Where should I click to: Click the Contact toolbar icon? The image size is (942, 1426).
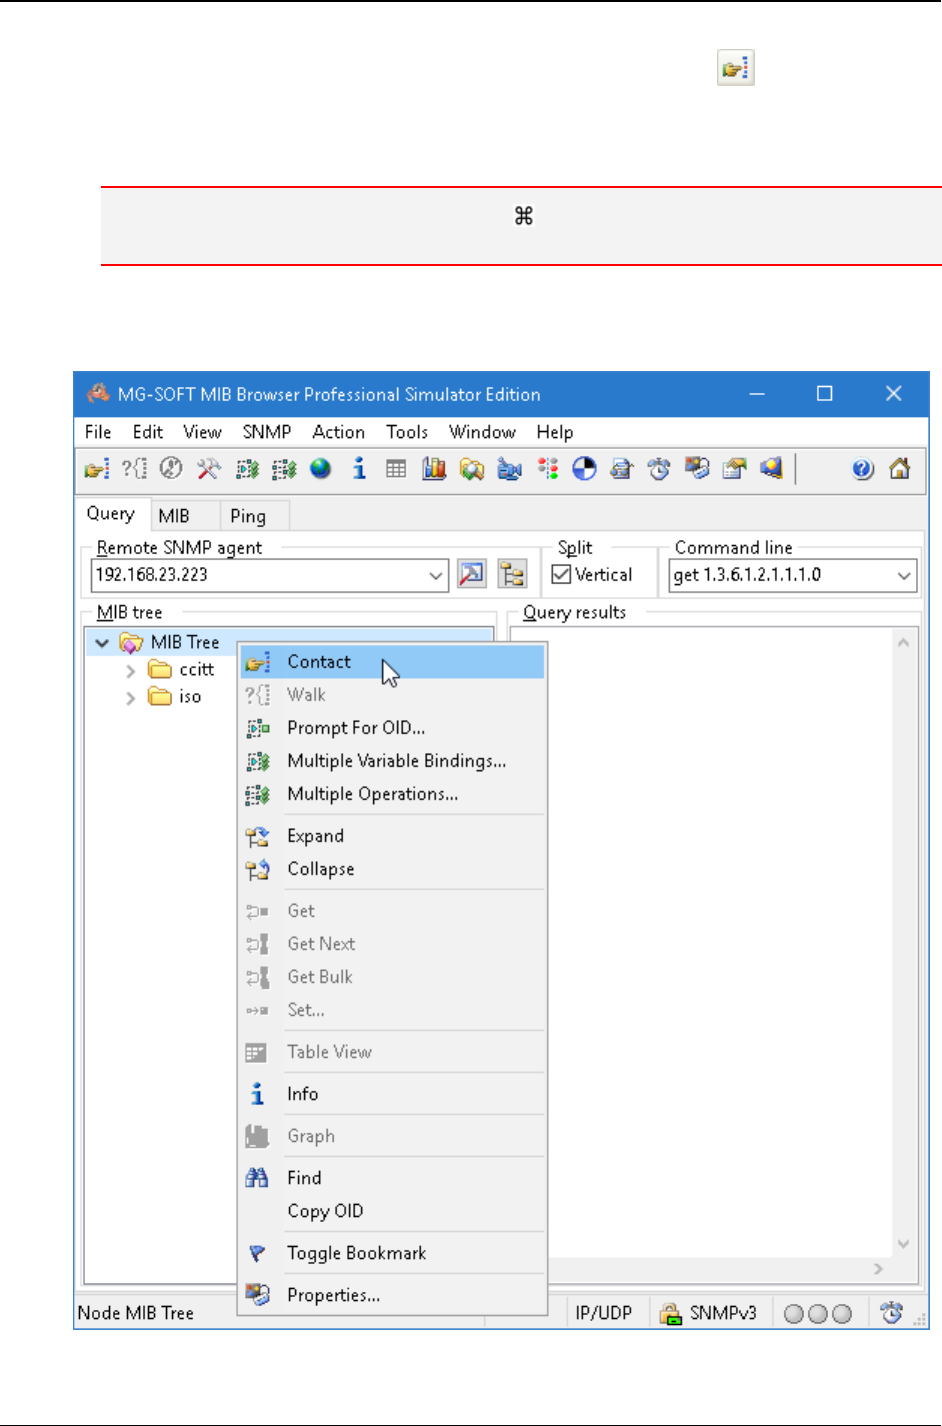coord(97,469)
